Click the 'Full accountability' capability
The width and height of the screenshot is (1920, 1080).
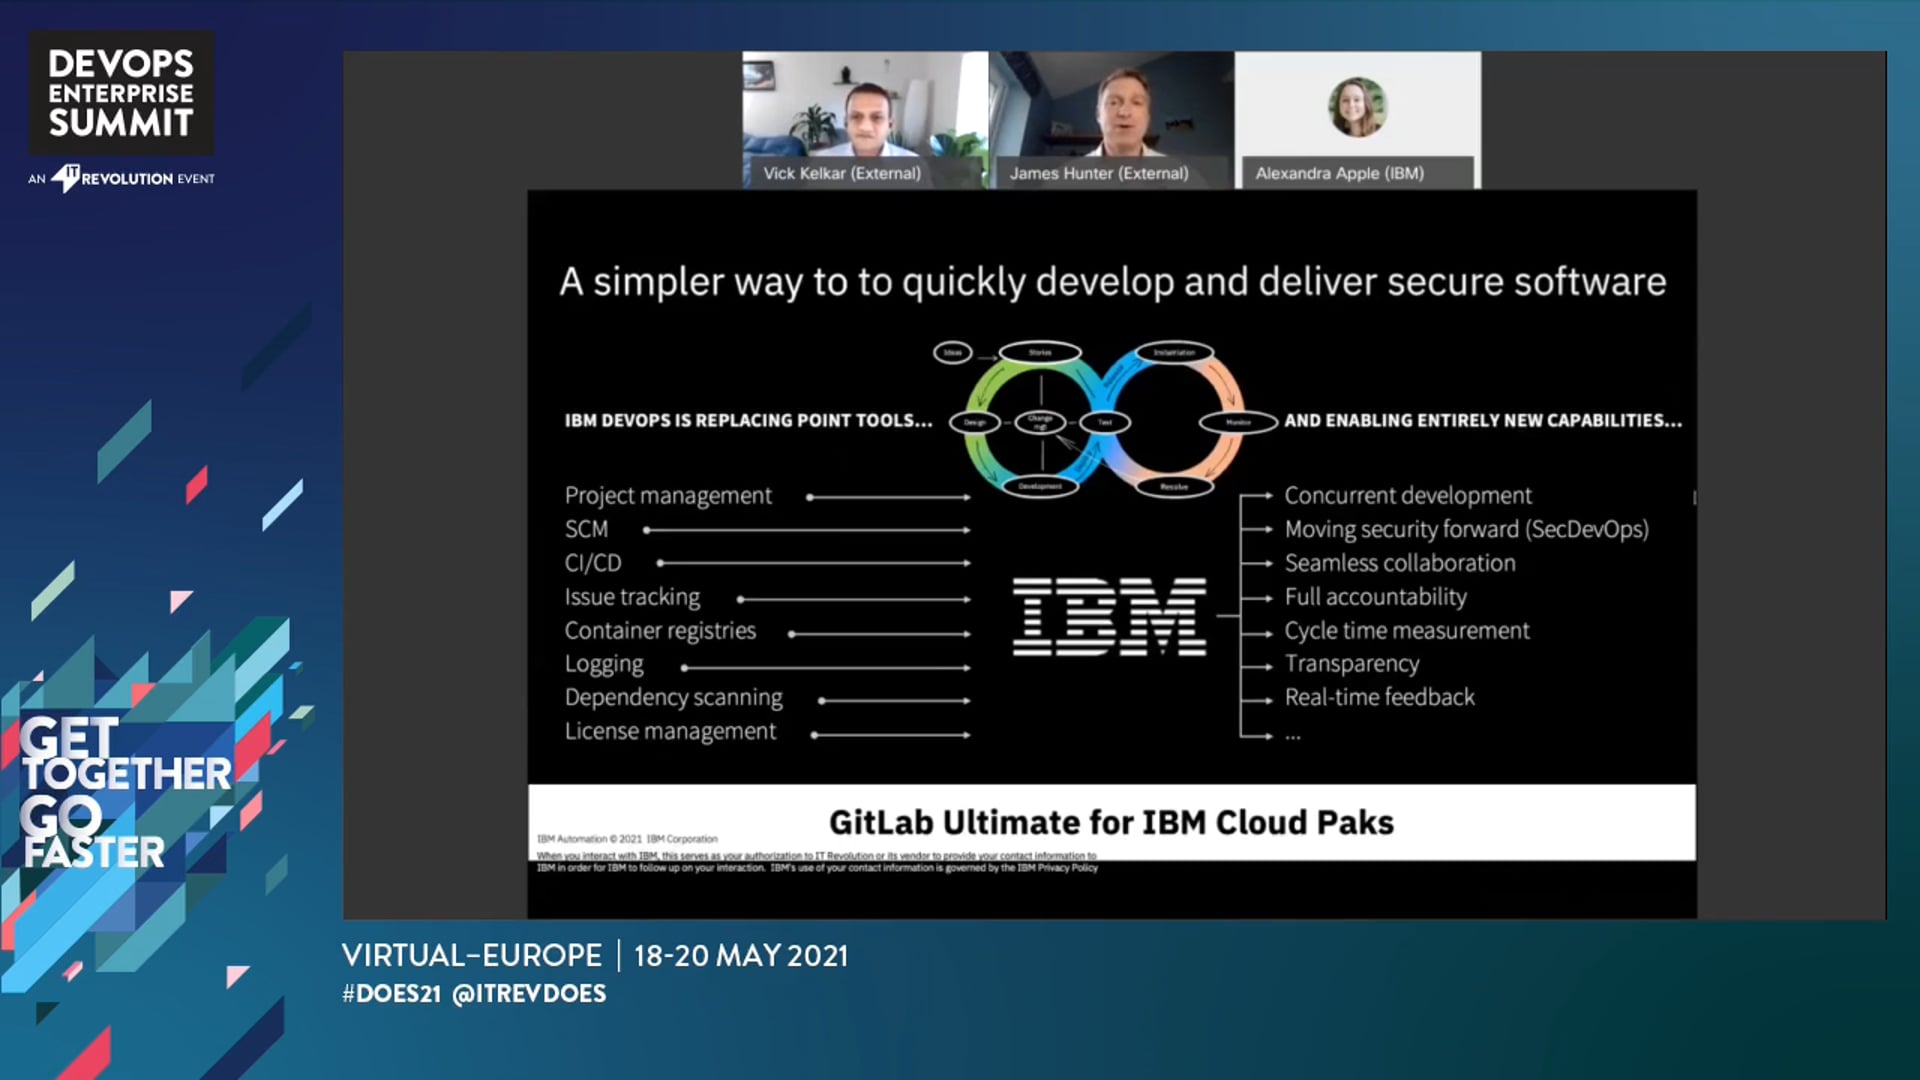[1376, 597]
